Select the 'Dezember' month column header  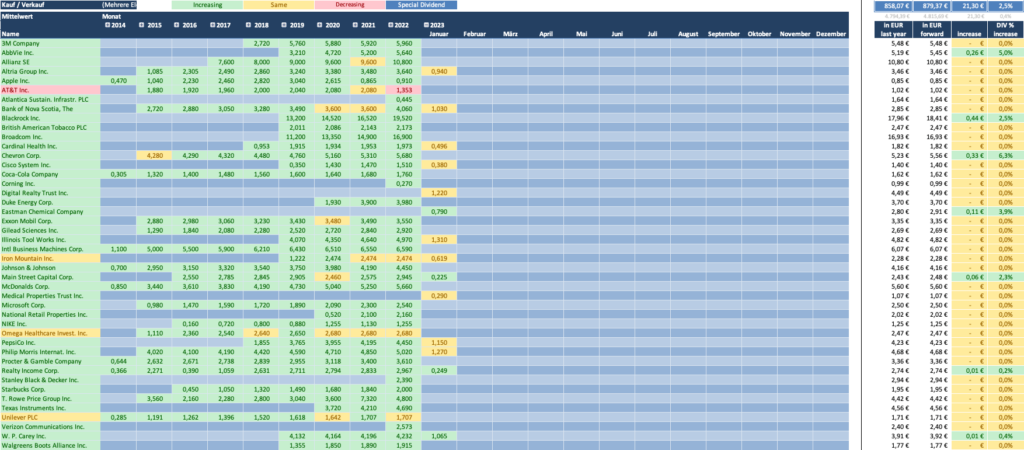(x=831, y=34)
